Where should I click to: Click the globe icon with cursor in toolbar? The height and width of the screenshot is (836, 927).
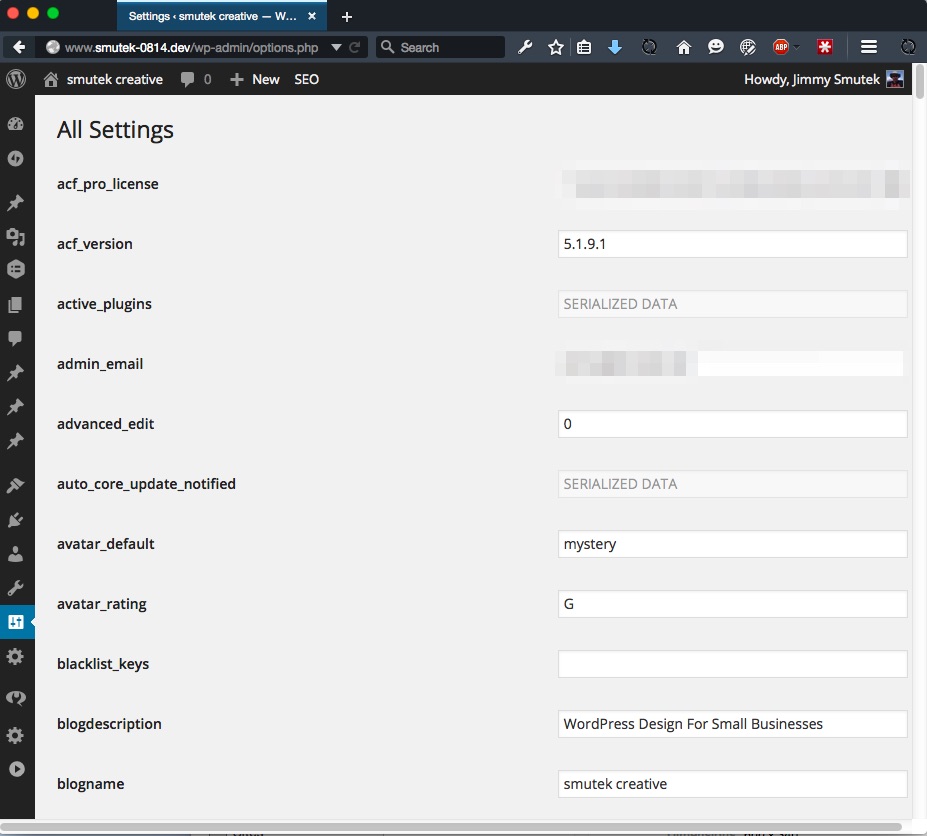(x=747, y=47)
